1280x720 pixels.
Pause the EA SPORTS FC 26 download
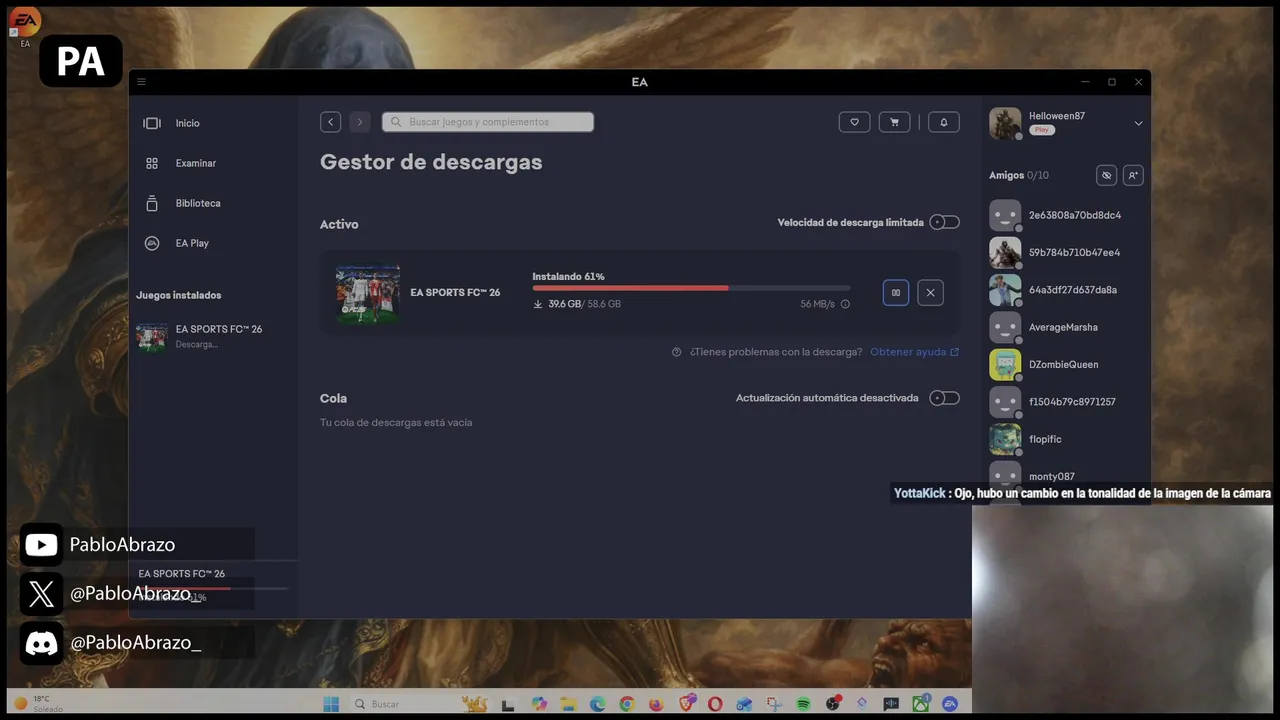point(896,292)
